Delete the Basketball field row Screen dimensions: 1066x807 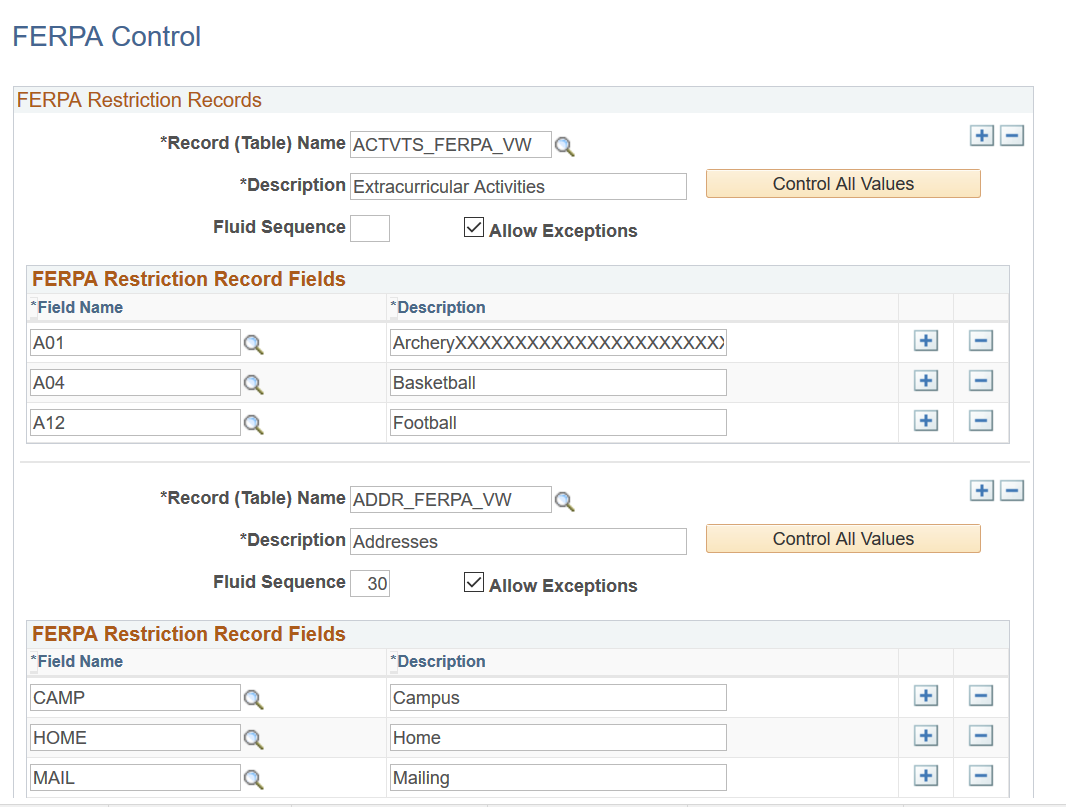pos(979,381)
